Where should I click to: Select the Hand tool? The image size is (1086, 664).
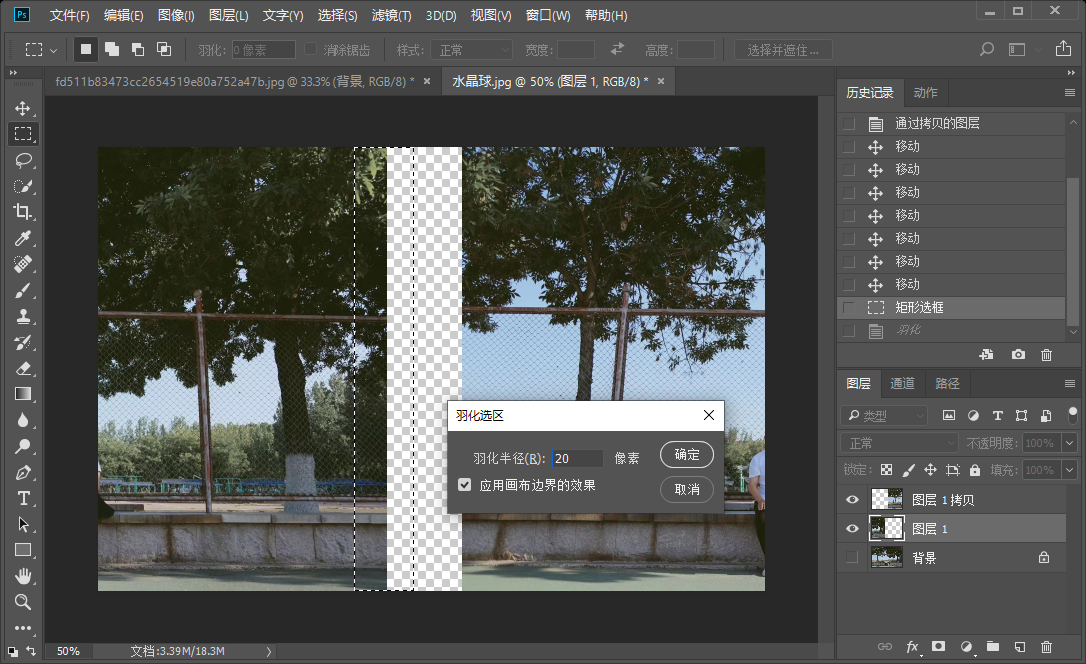[x=23, y=576]
